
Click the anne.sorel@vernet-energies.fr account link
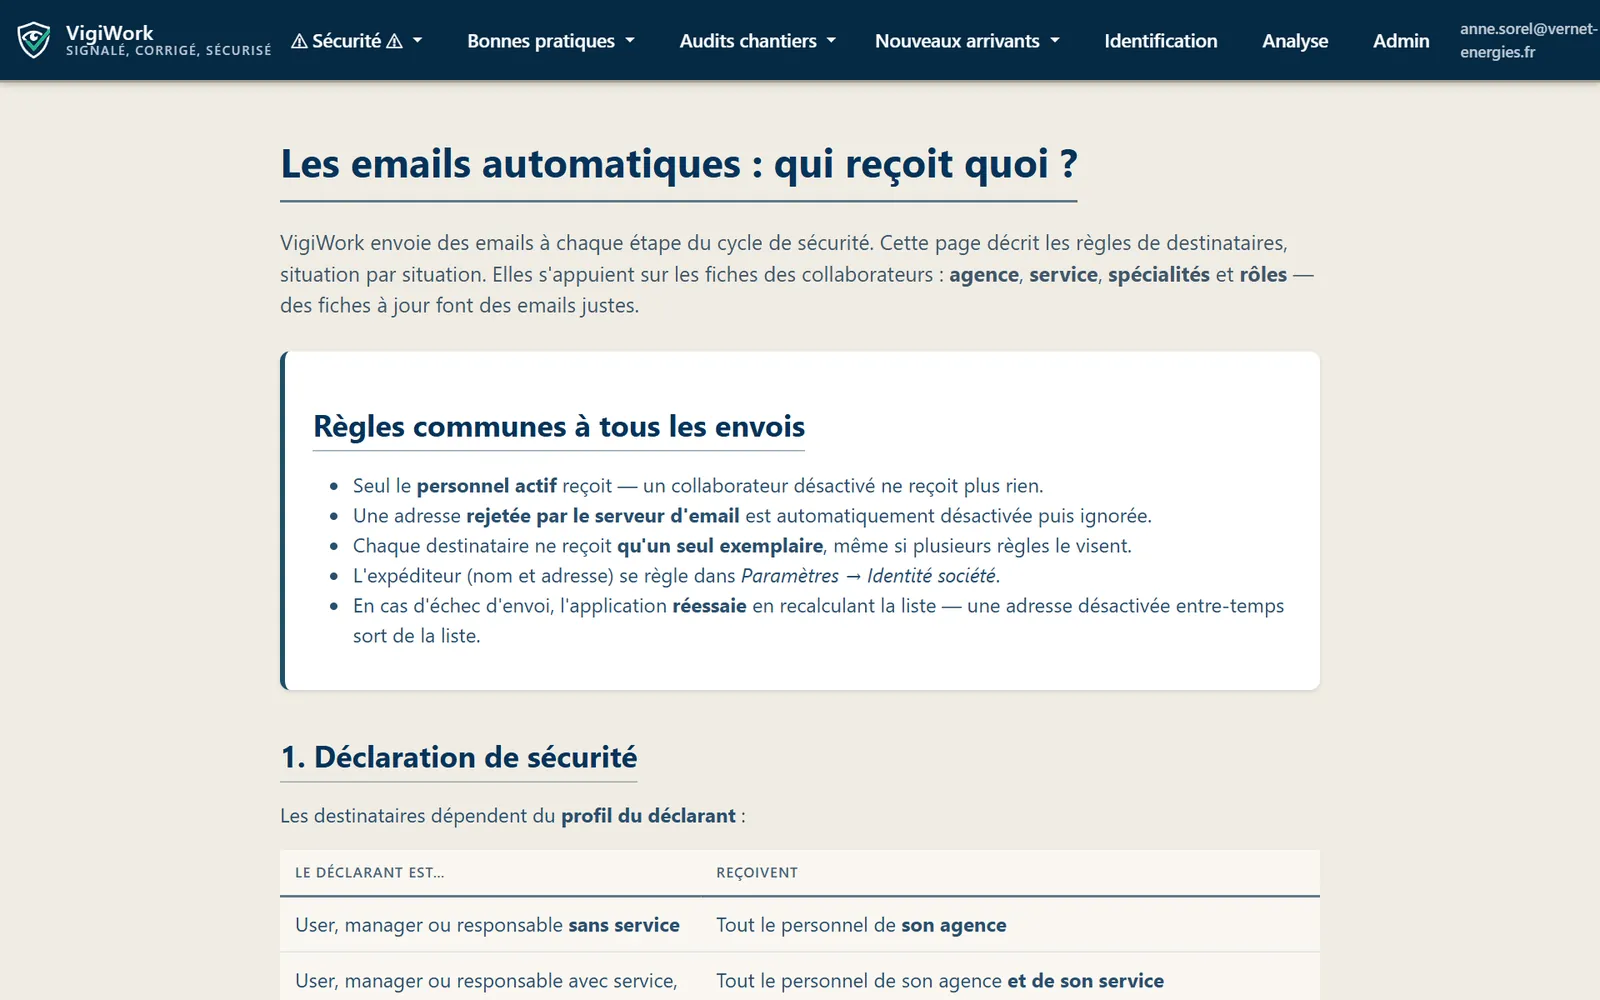tap(1528, 40)
